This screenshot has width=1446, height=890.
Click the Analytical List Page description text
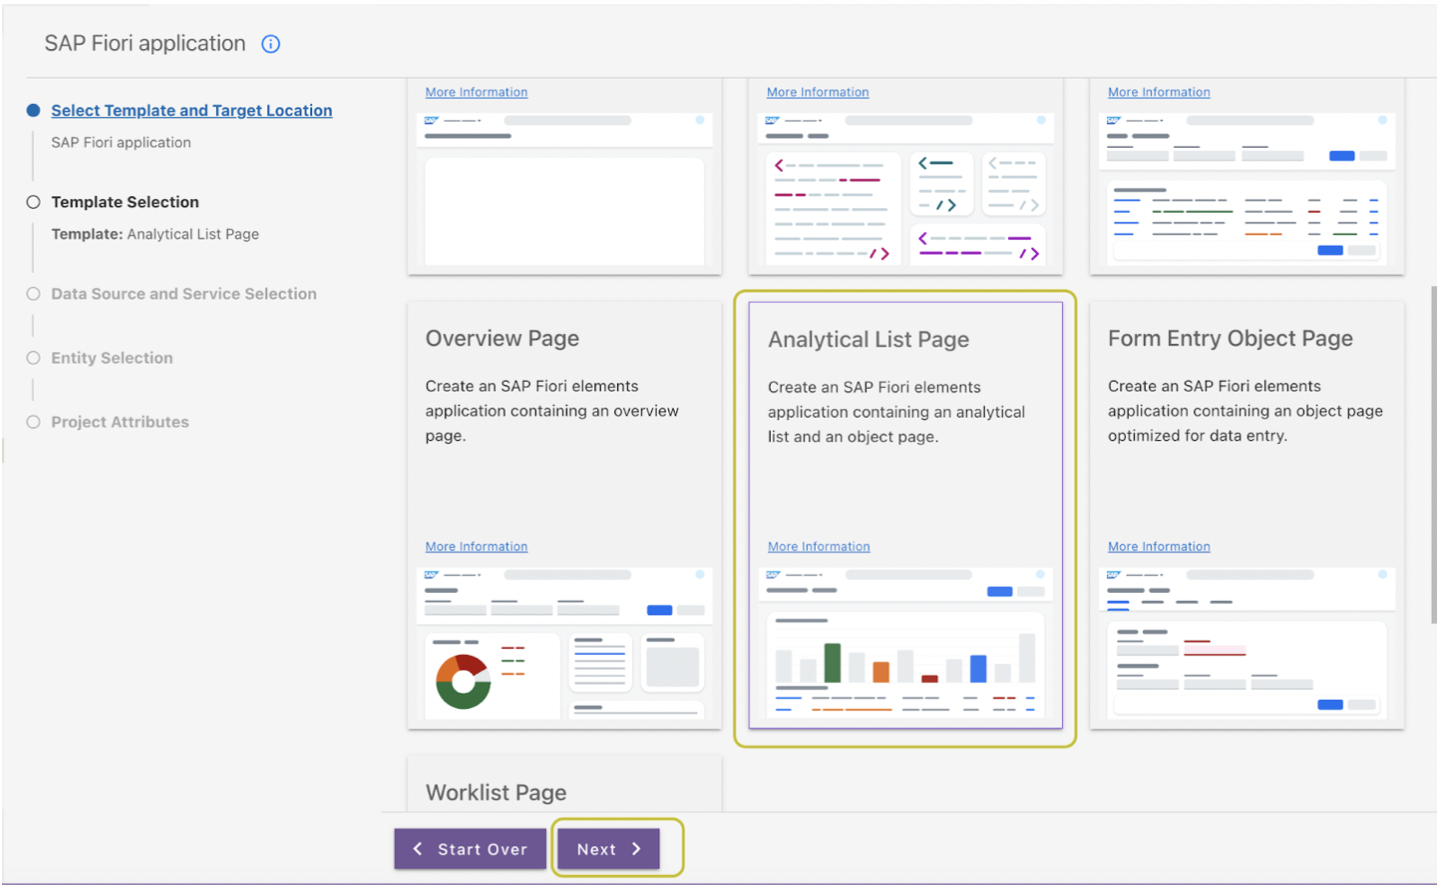click(x=897, y=412)
